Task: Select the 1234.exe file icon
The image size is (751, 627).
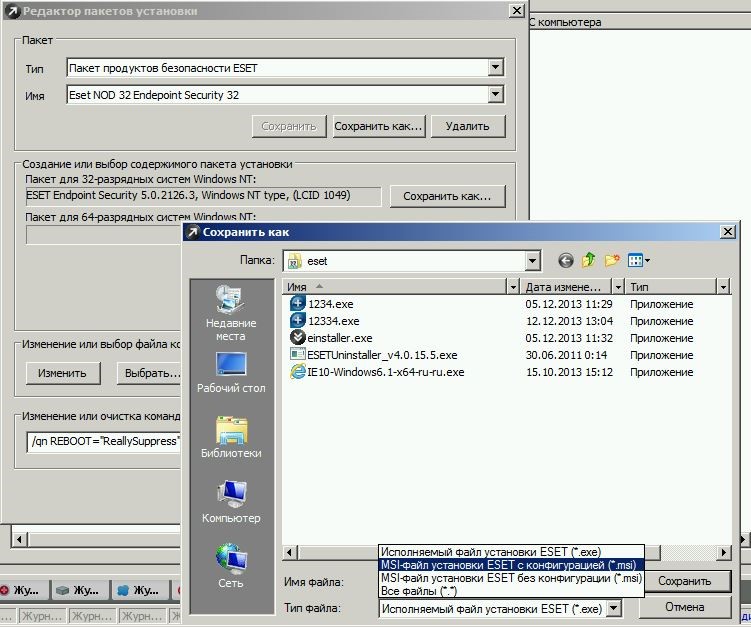Action: click(x=297, y=303)
